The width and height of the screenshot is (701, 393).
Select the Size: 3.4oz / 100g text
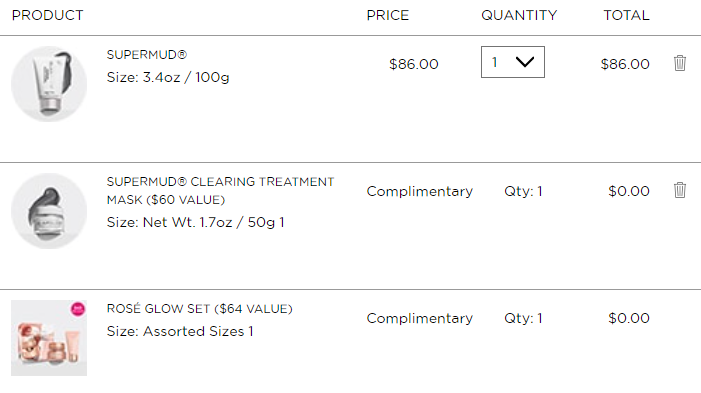click(x=168, y=77)
